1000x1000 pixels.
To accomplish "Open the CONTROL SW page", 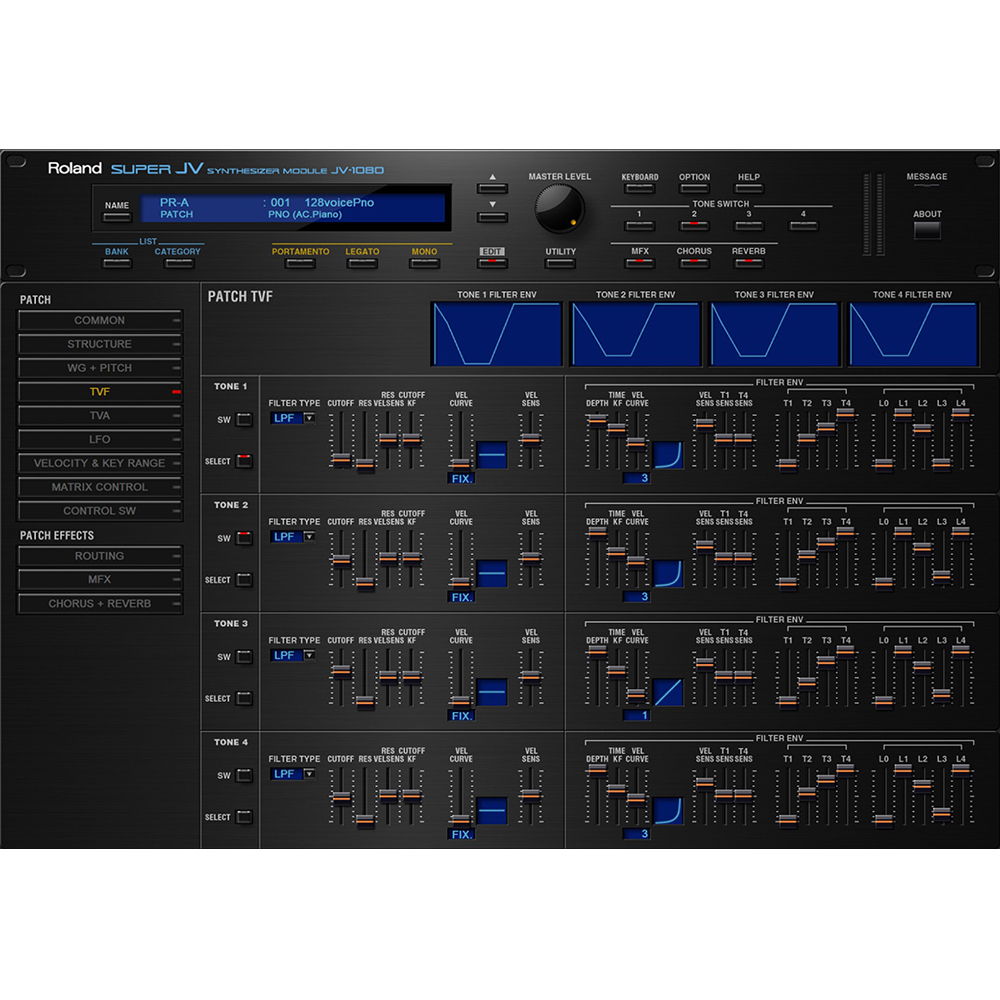I will click(x=100, y=511).
